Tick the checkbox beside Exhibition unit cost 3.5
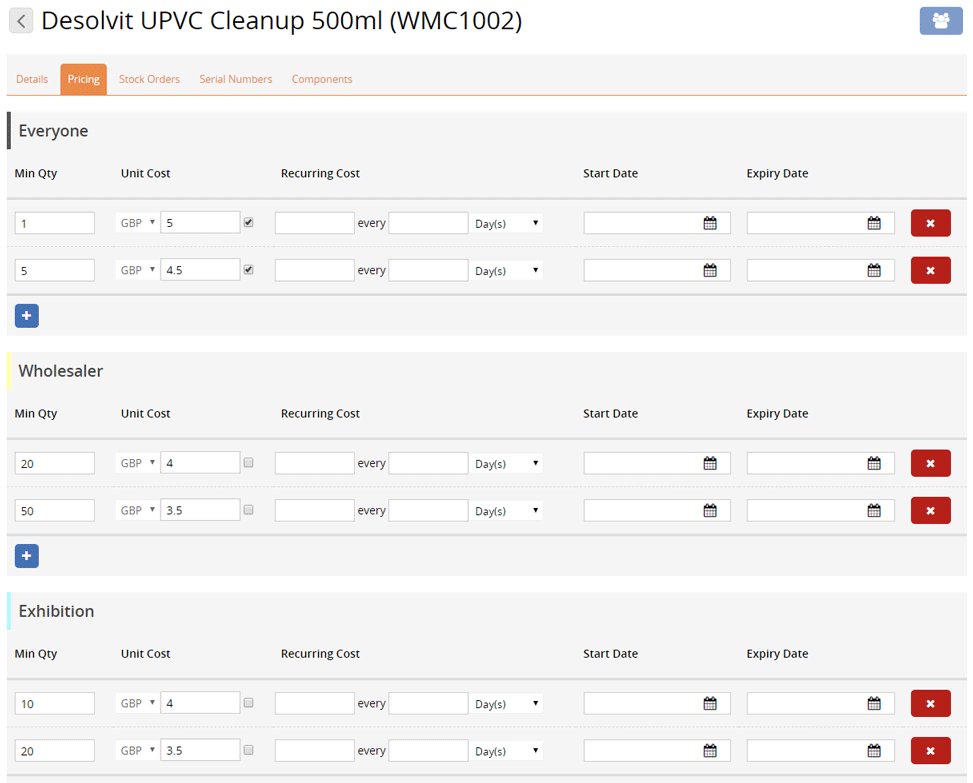Viewport: 973px width, 783px height. pos(249,749)
